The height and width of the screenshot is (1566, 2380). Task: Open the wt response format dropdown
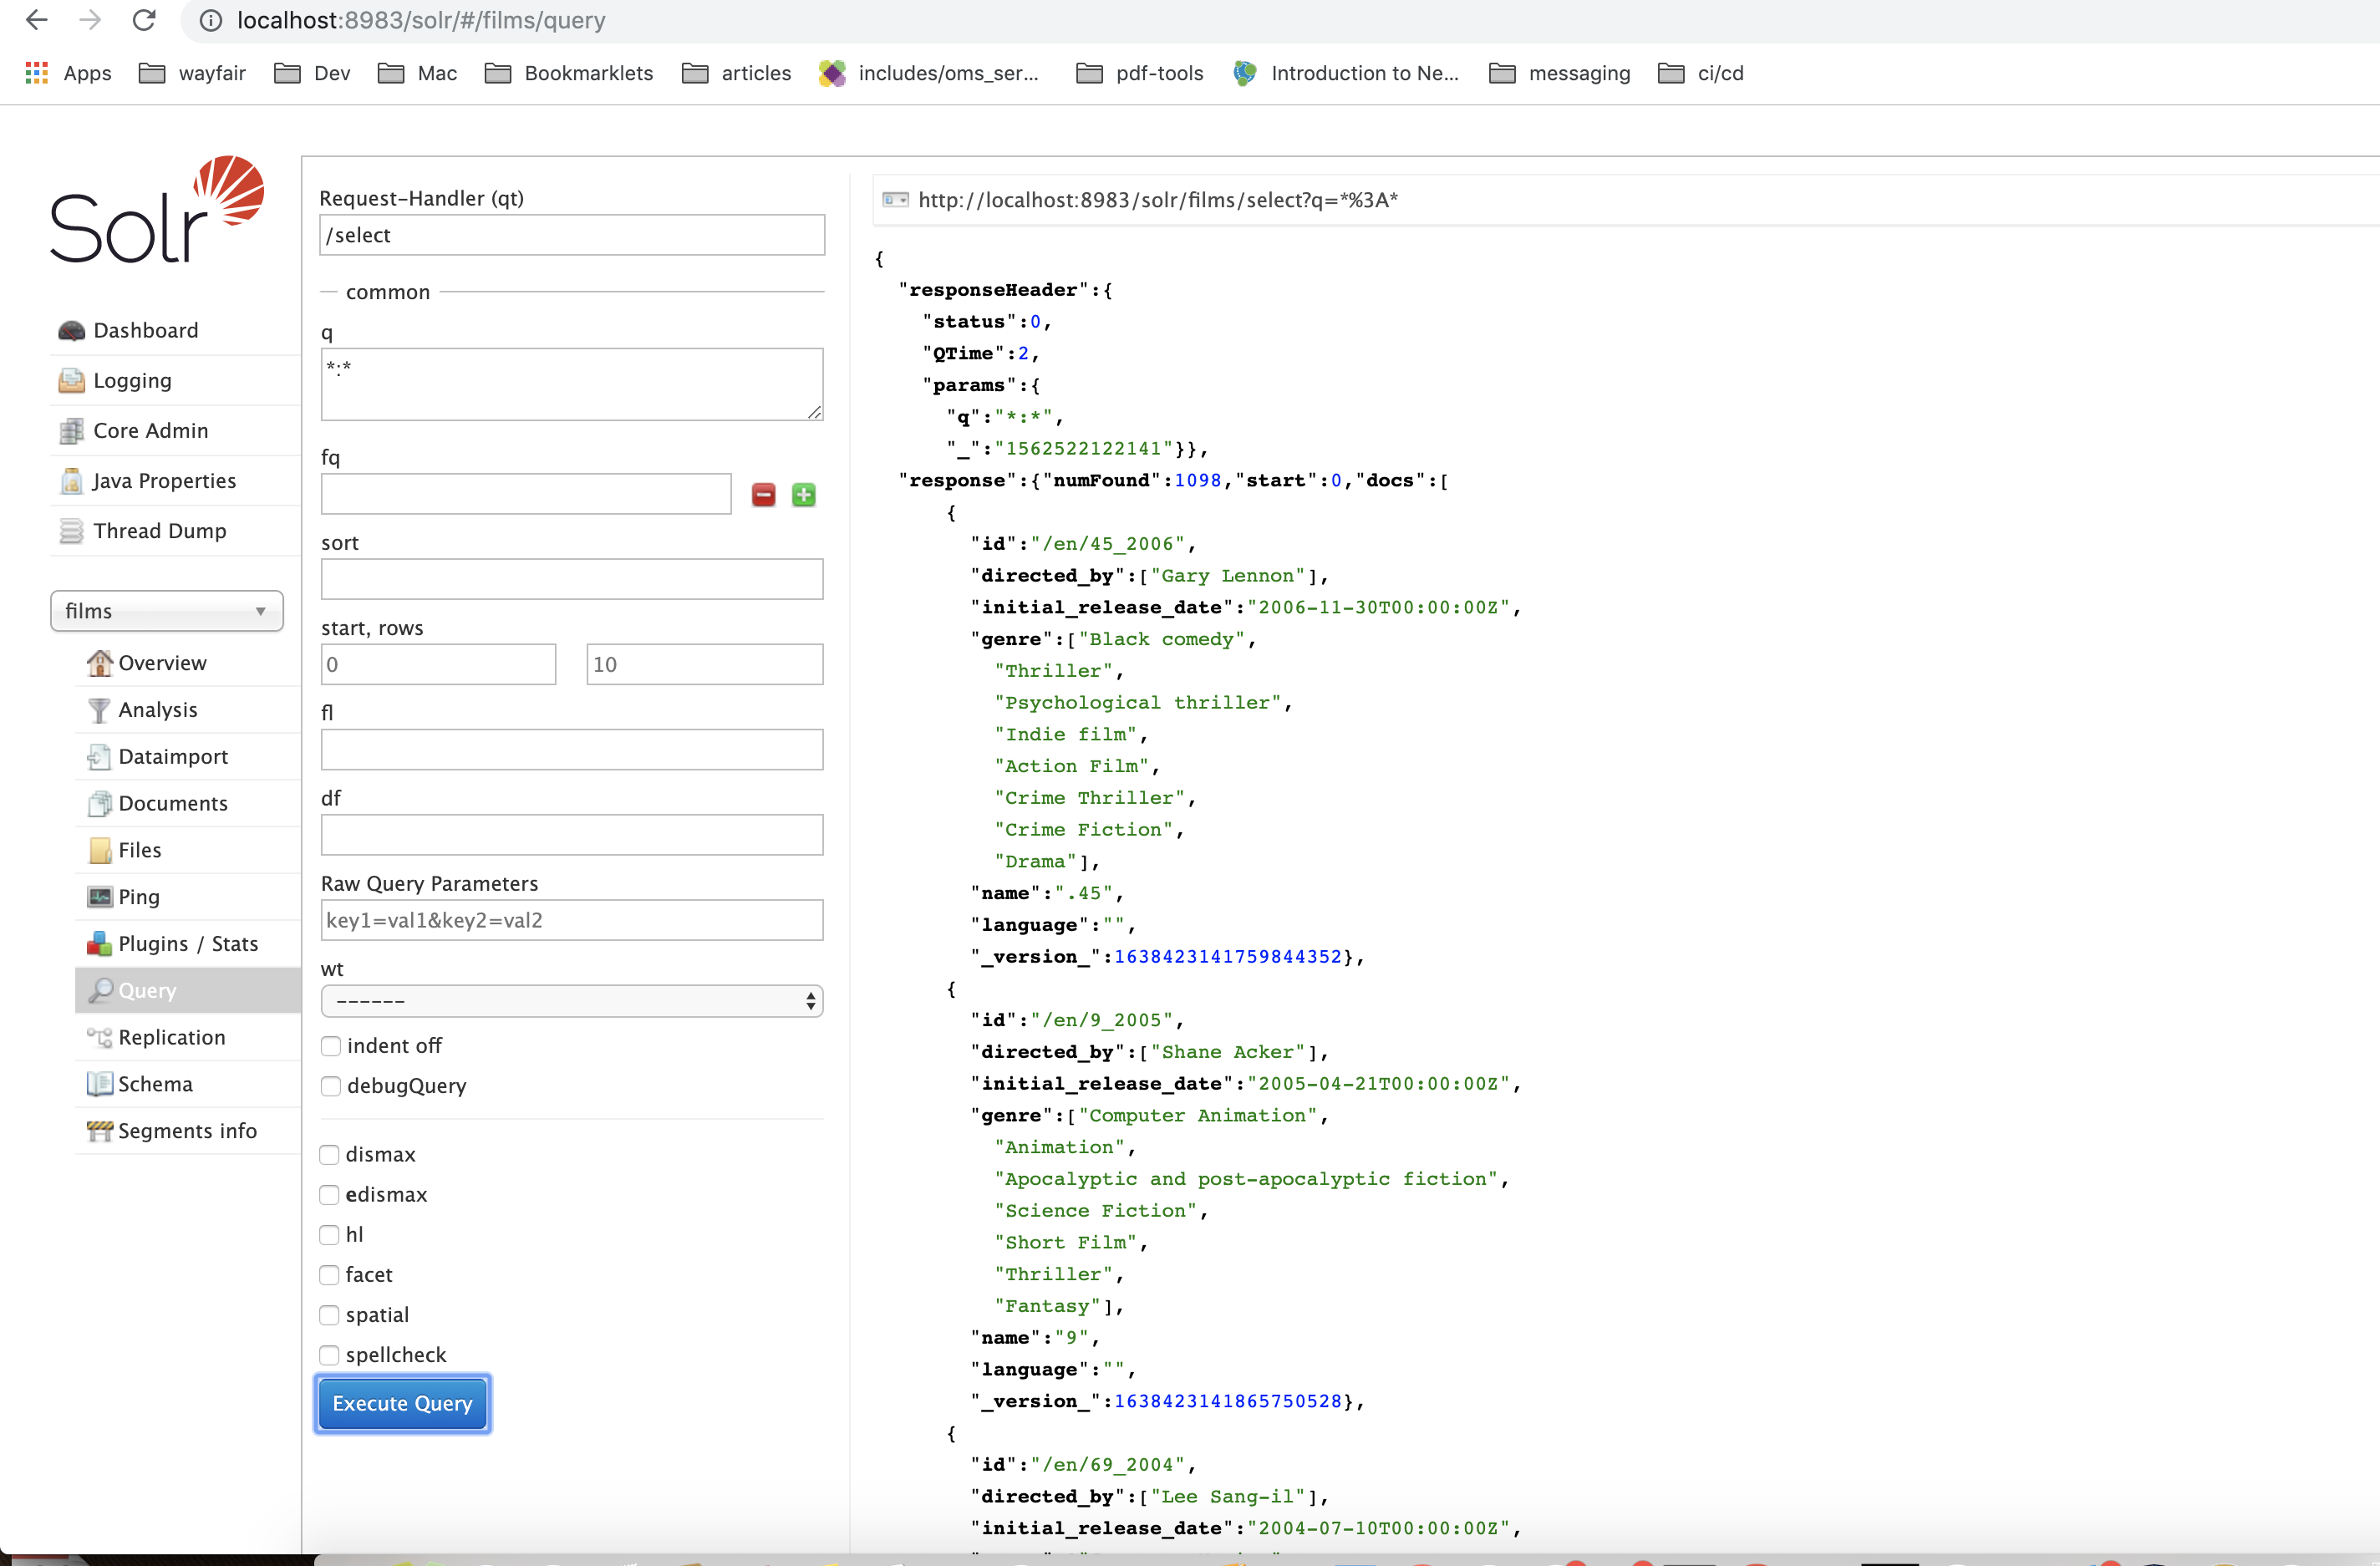[571, 1000]
